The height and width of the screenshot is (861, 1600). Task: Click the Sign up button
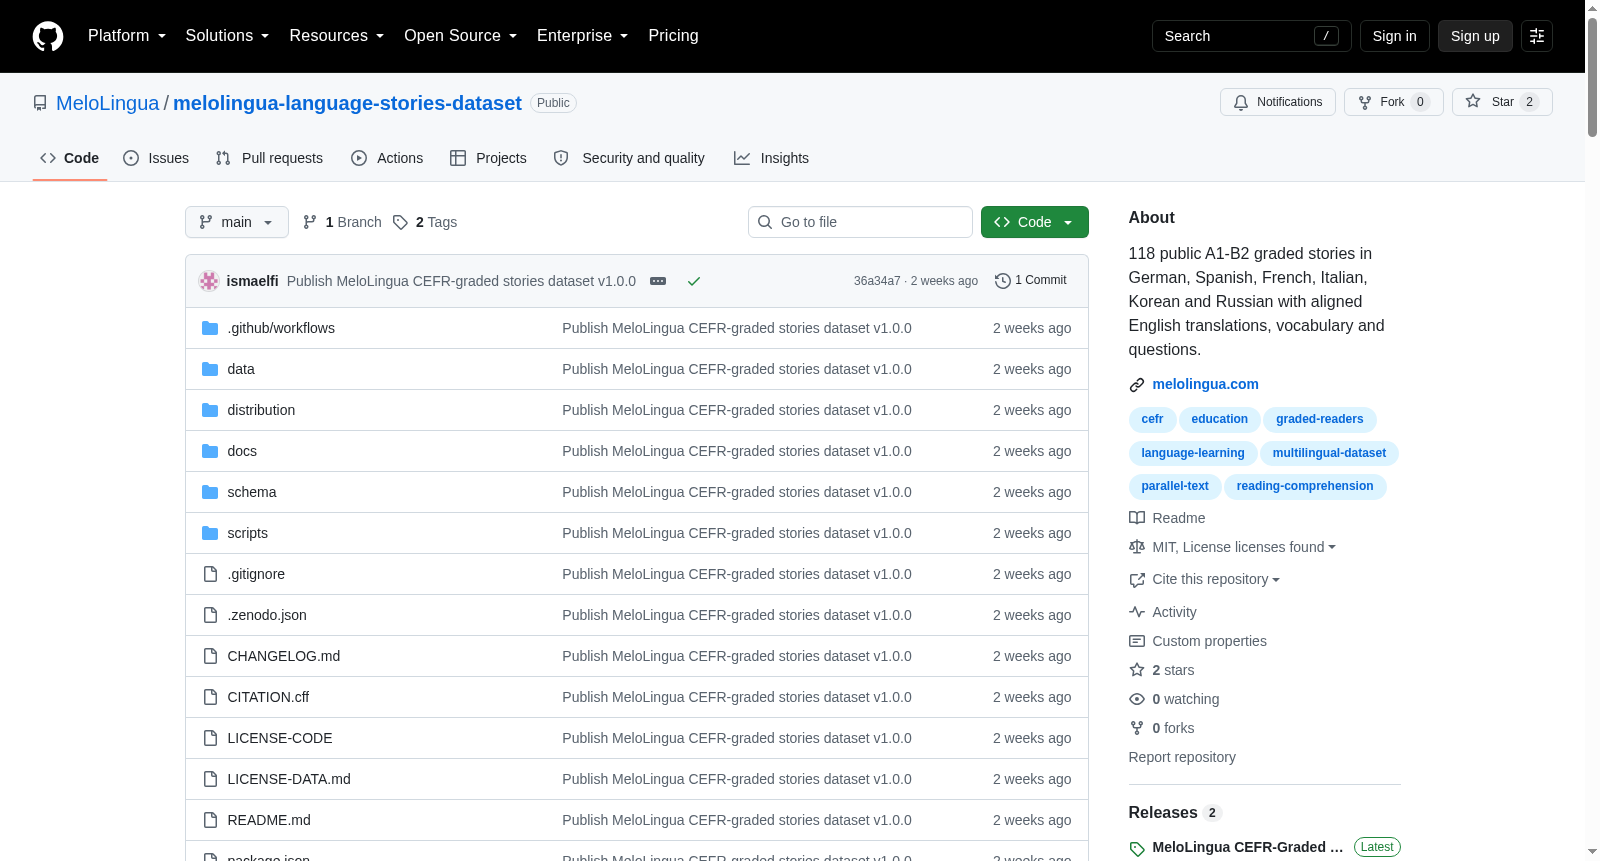(x=1475, y=36)
